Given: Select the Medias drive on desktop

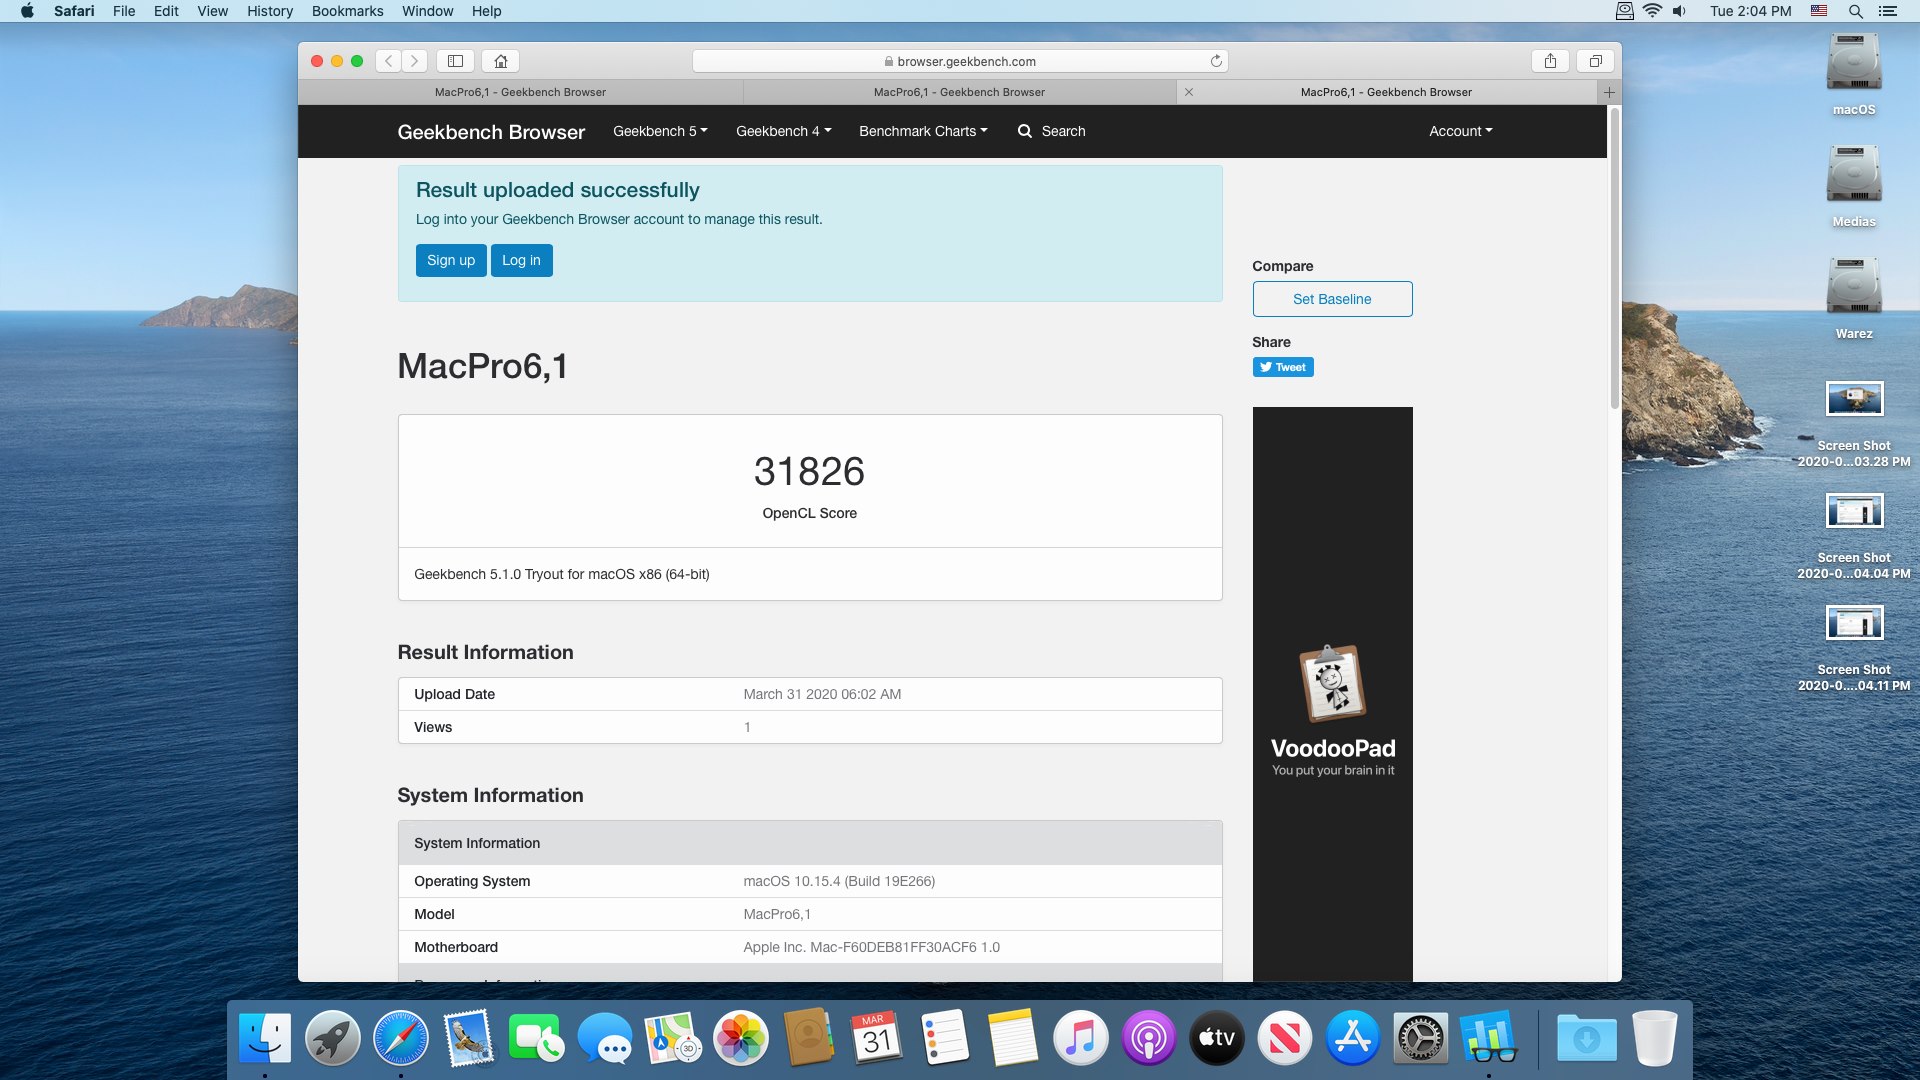Looking at the screenshot, I should coord(1854,186).
